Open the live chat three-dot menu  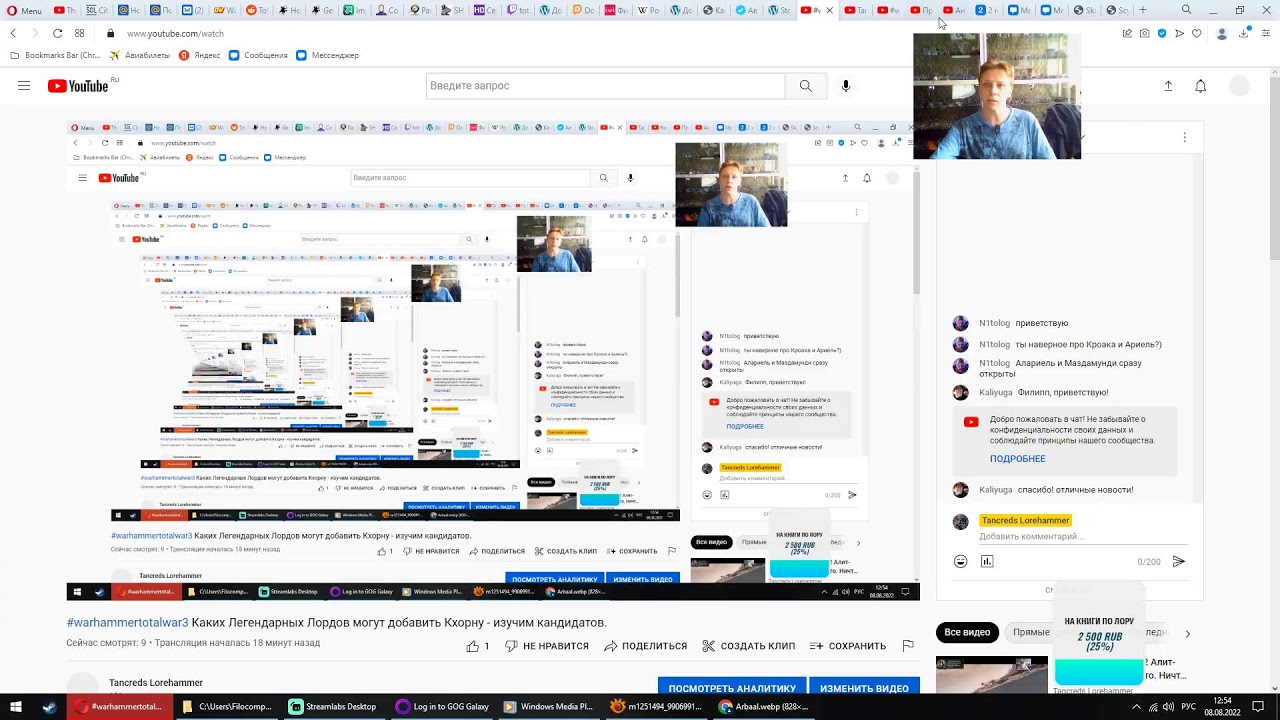pos(1185,138)
